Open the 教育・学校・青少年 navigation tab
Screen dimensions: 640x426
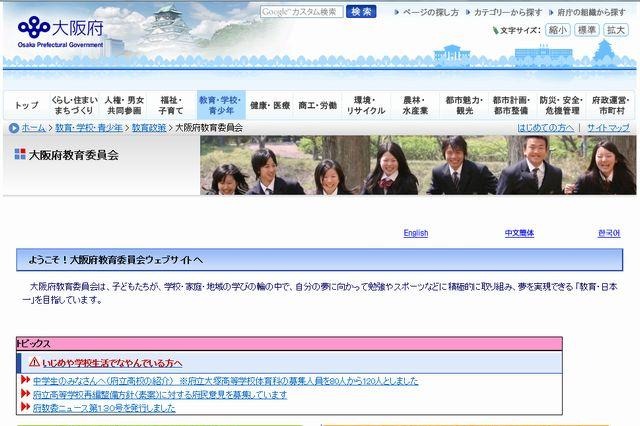tap(220, 105)
